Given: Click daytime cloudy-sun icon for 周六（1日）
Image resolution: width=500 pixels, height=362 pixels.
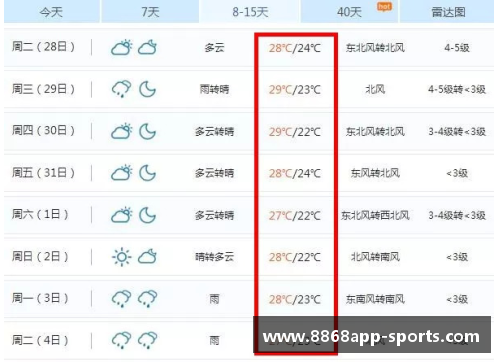Looking at the screenshot, I should (x=121, y=215).
